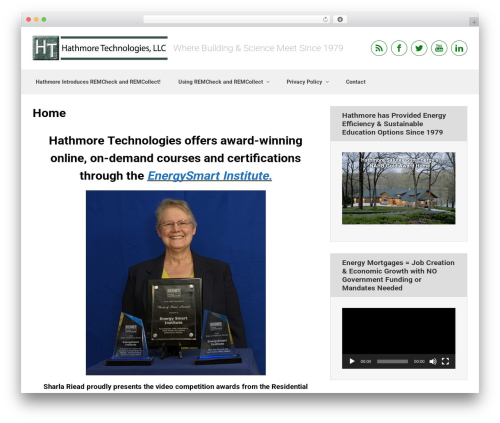
Task: Click the photo of Sharla with awards
Action: (x=176, y=283)
